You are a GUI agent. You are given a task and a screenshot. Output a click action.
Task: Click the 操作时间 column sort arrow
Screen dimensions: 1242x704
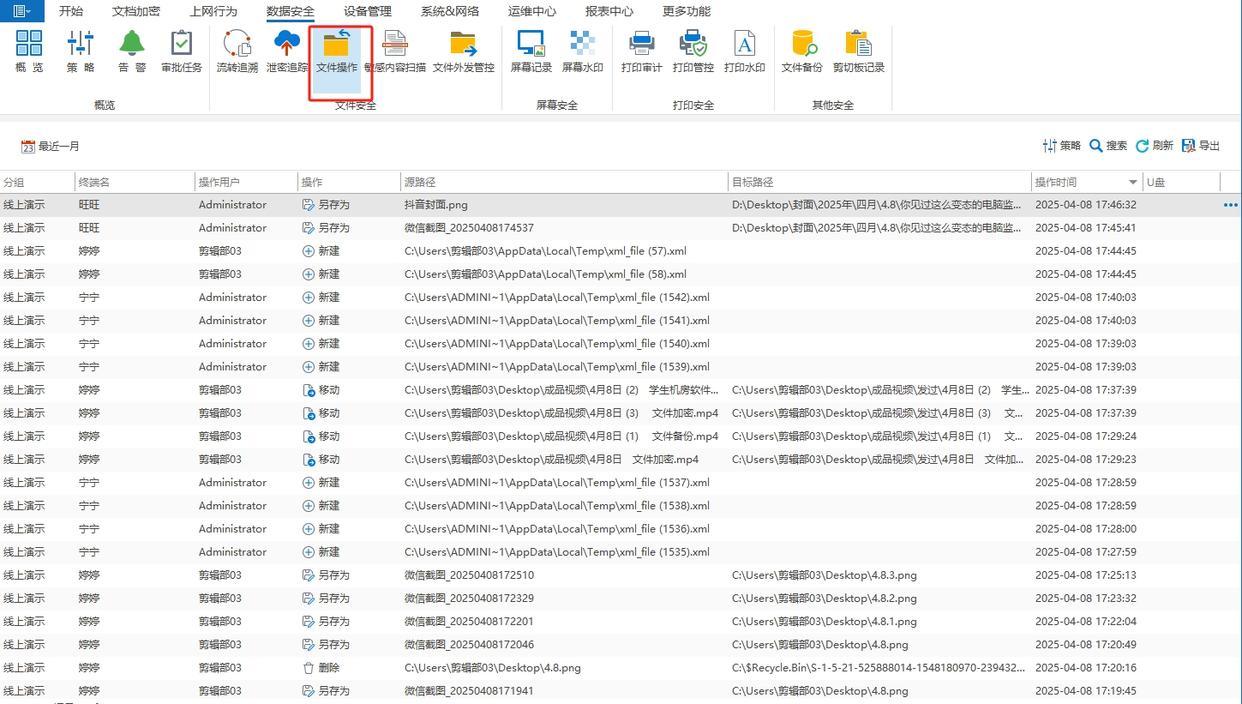1132,182
